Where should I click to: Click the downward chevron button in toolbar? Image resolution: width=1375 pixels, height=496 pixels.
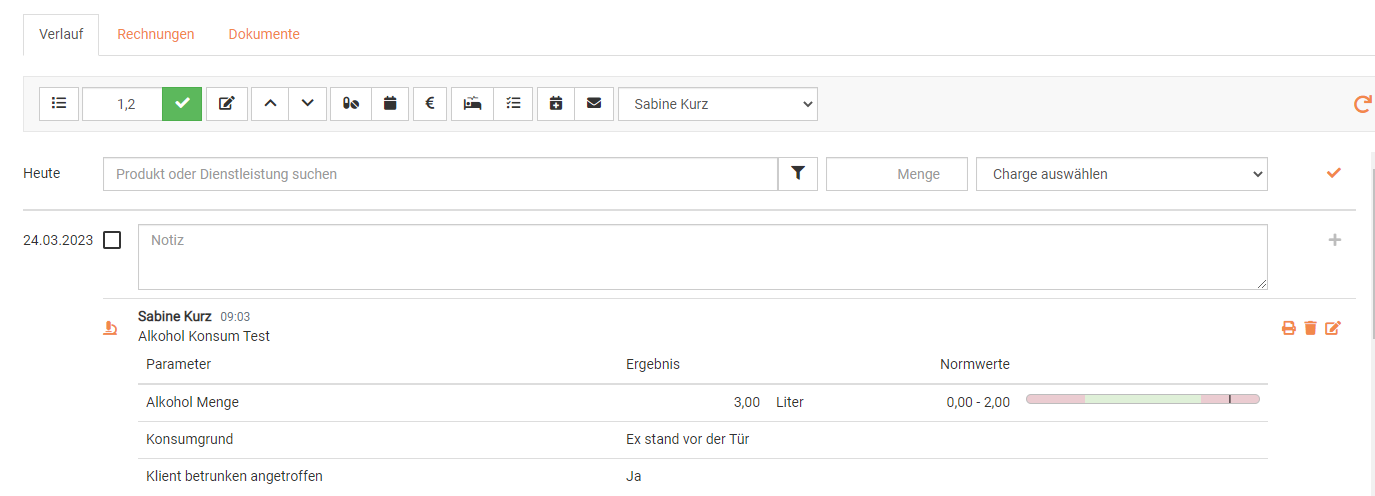(308, 103)
